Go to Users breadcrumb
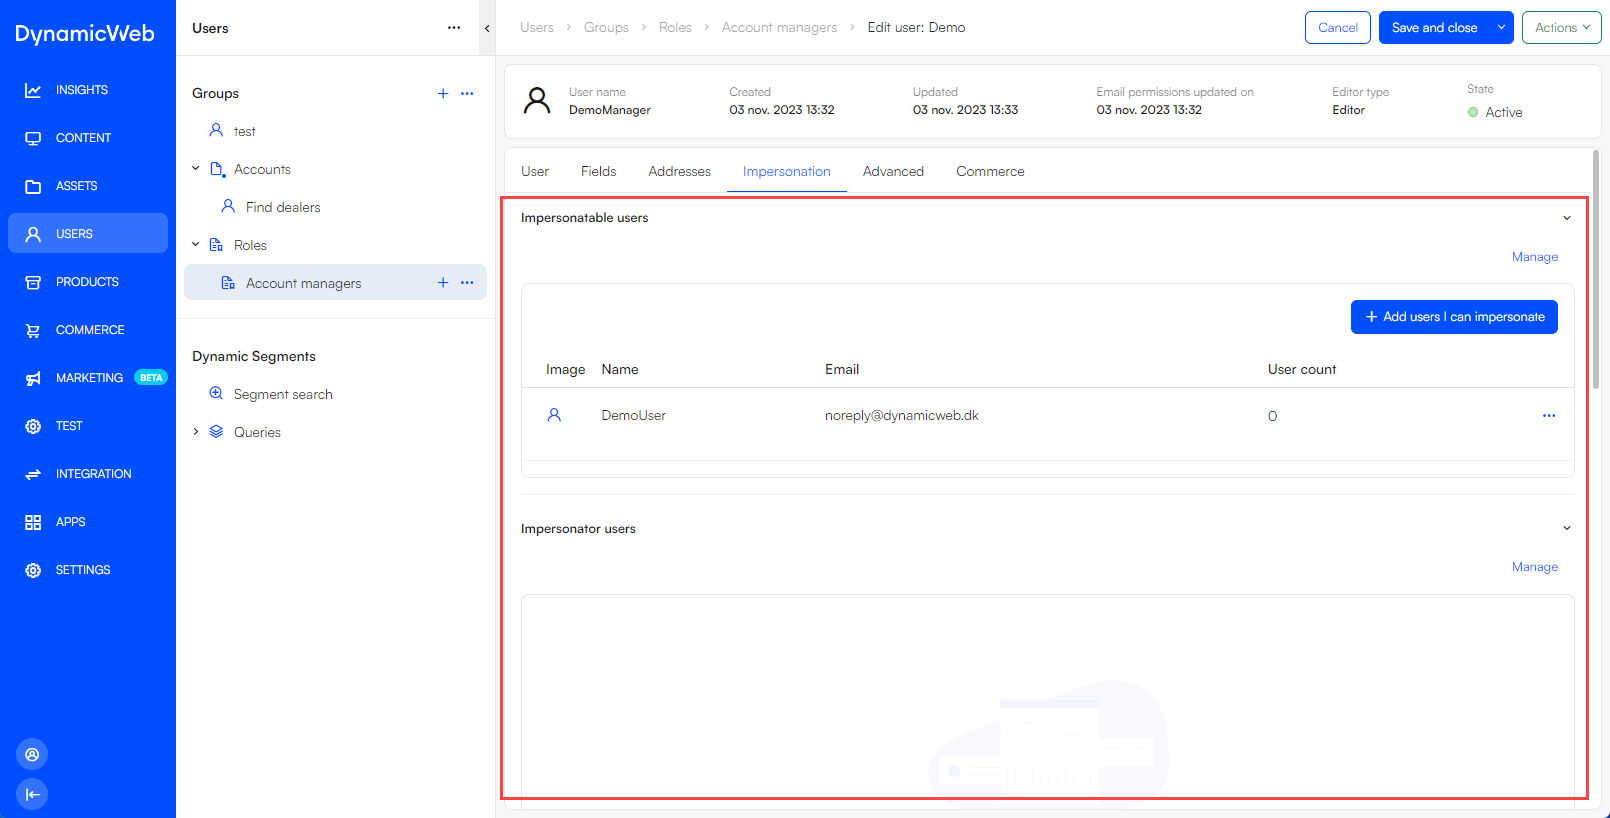The width and height of the screenshot is (1610, 818). (537, 27)
